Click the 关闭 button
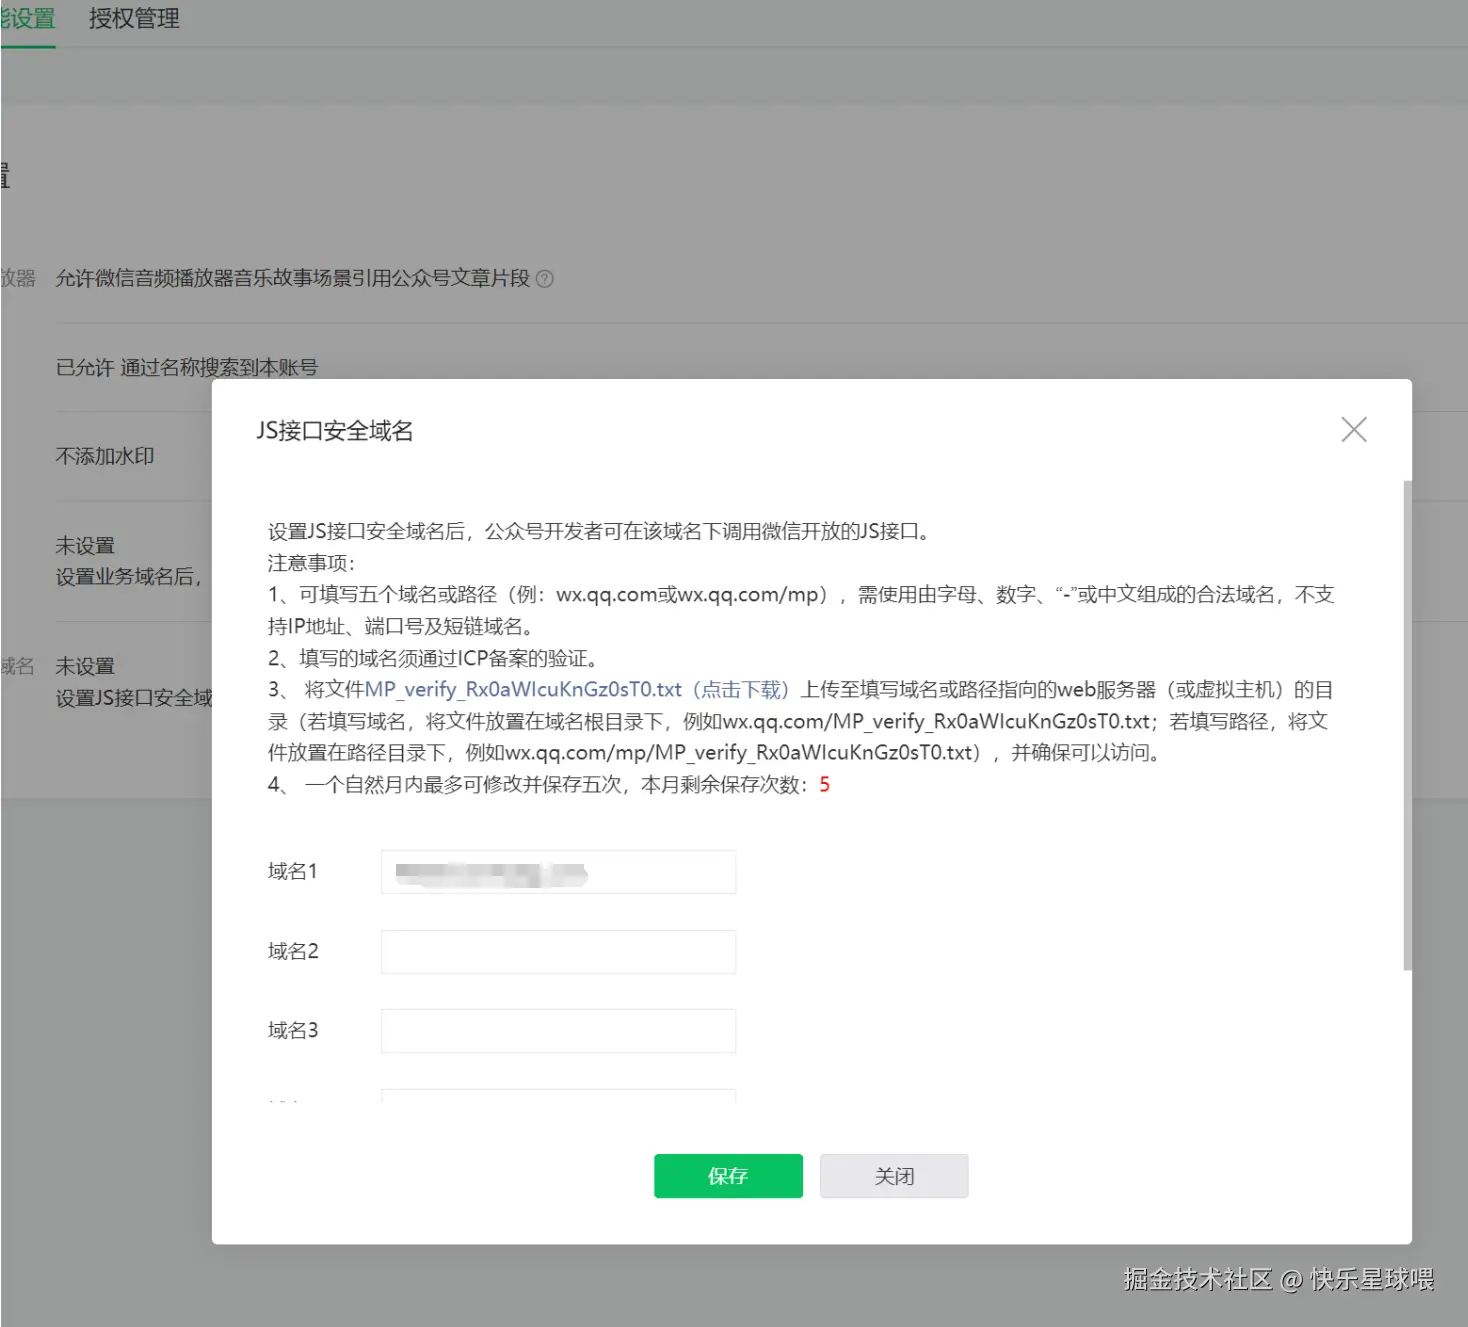The height and width of the screenshot is (1327, 1468). (x=893, y=1176)
